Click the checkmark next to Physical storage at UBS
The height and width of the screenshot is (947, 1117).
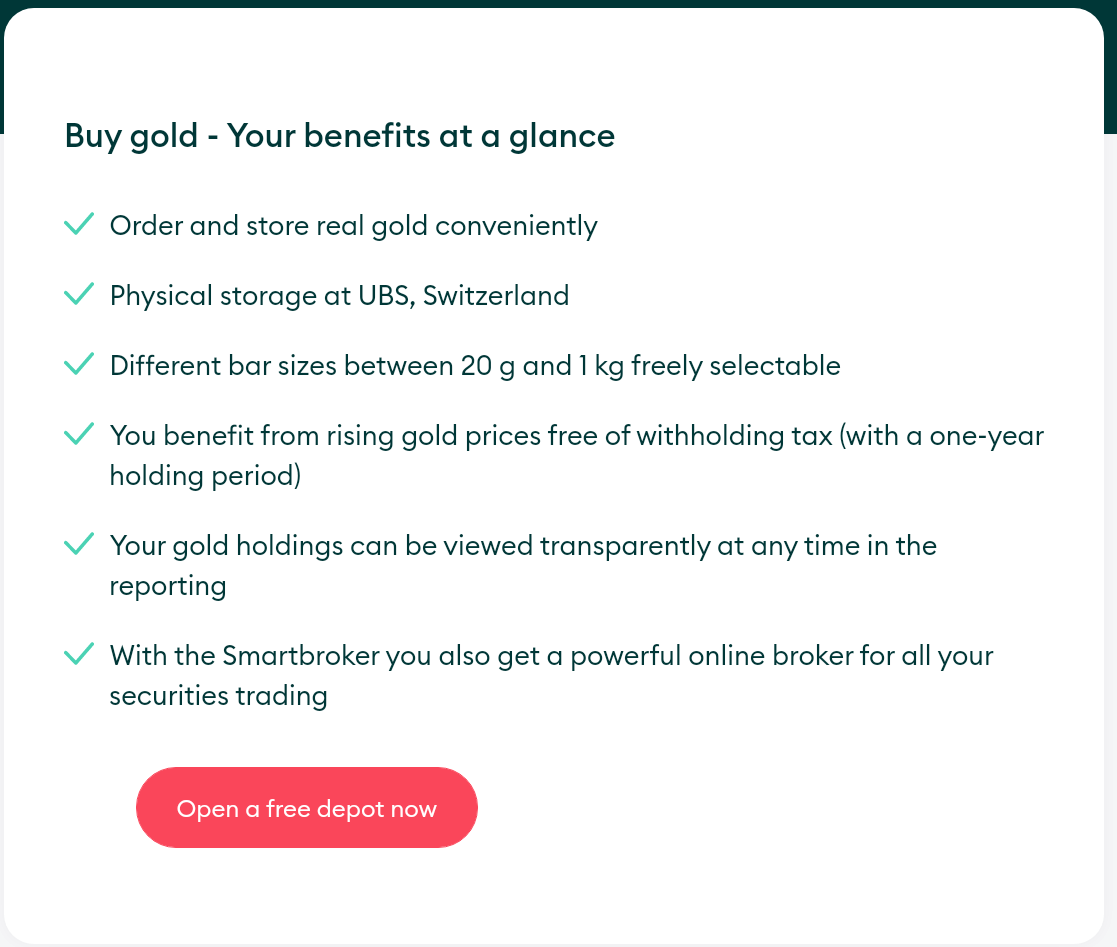tap(79, 293)
